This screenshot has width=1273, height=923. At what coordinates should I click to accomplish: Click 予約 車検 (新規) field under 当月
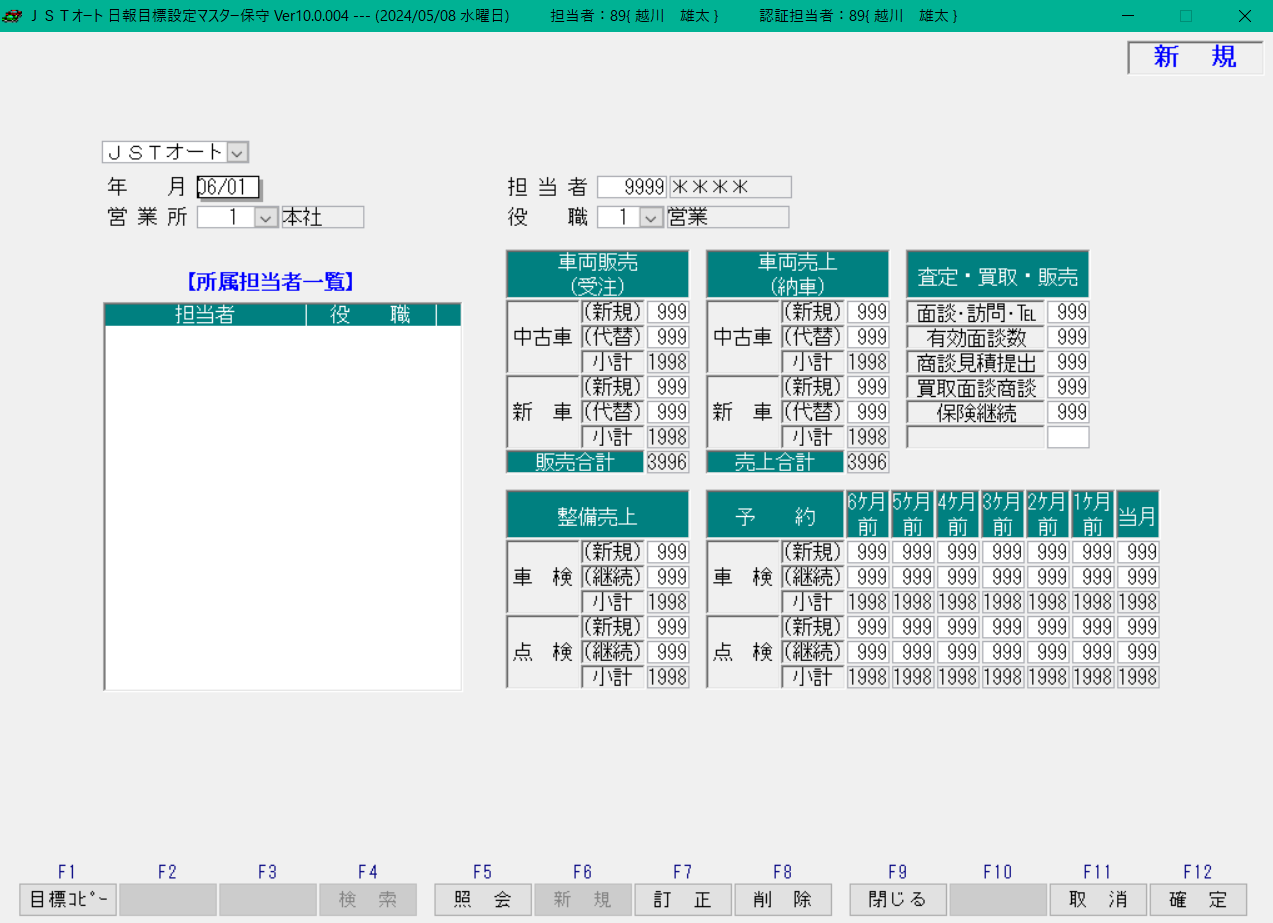point(1138,552)
